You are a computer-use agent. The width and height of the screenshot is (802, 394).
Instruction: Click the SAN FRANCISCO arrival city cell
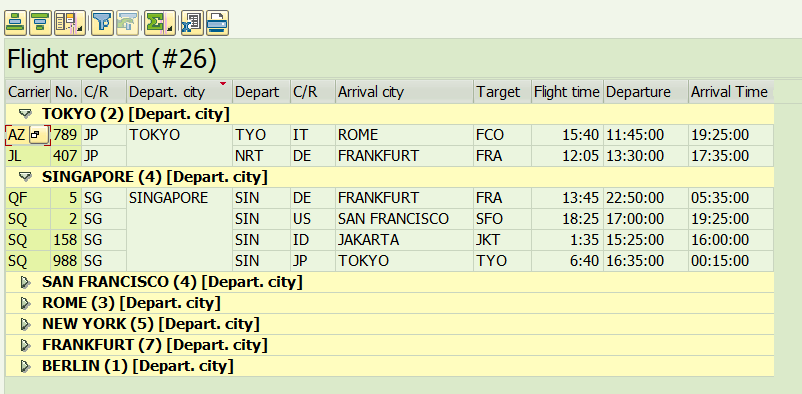click(404, 219)
